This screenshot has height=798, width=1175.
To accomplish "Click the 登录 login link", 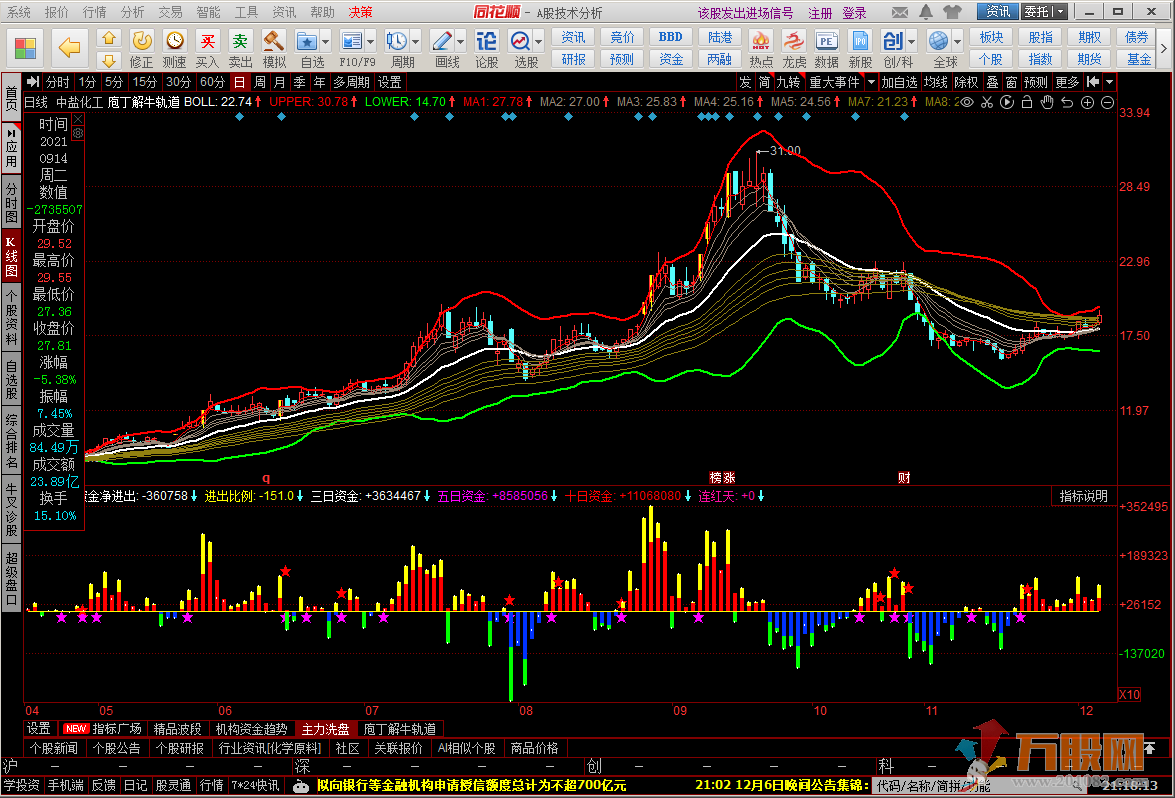I will click(854, 13).
